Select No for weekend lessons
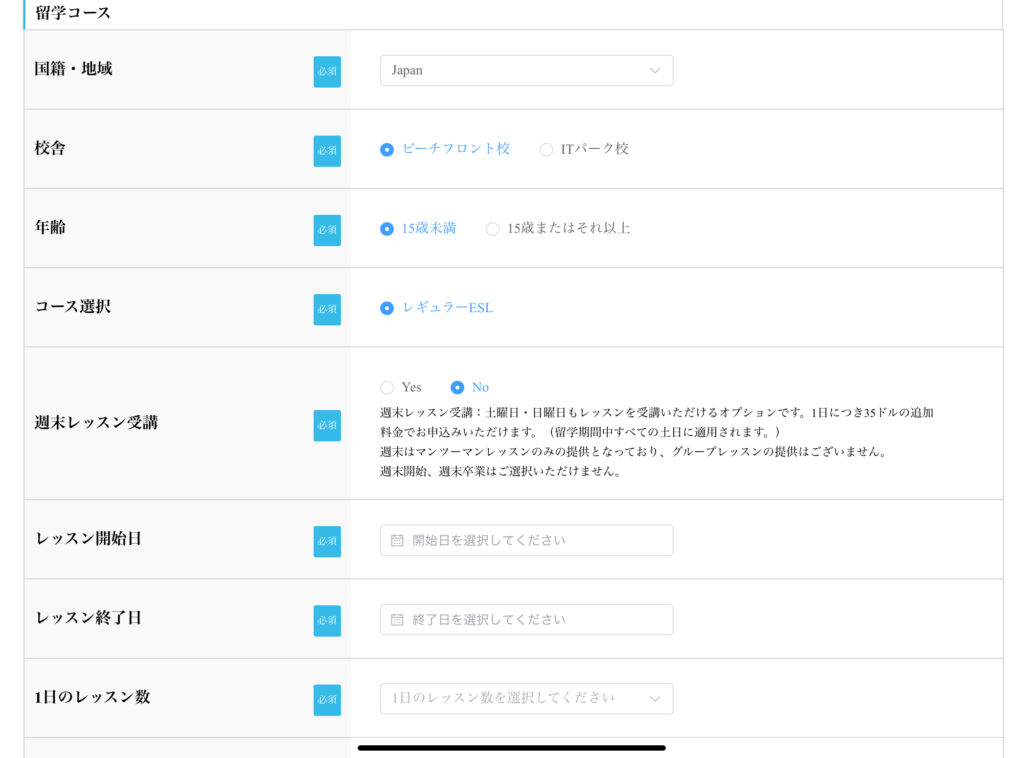Screen dimensions: 1024x758 457,387
